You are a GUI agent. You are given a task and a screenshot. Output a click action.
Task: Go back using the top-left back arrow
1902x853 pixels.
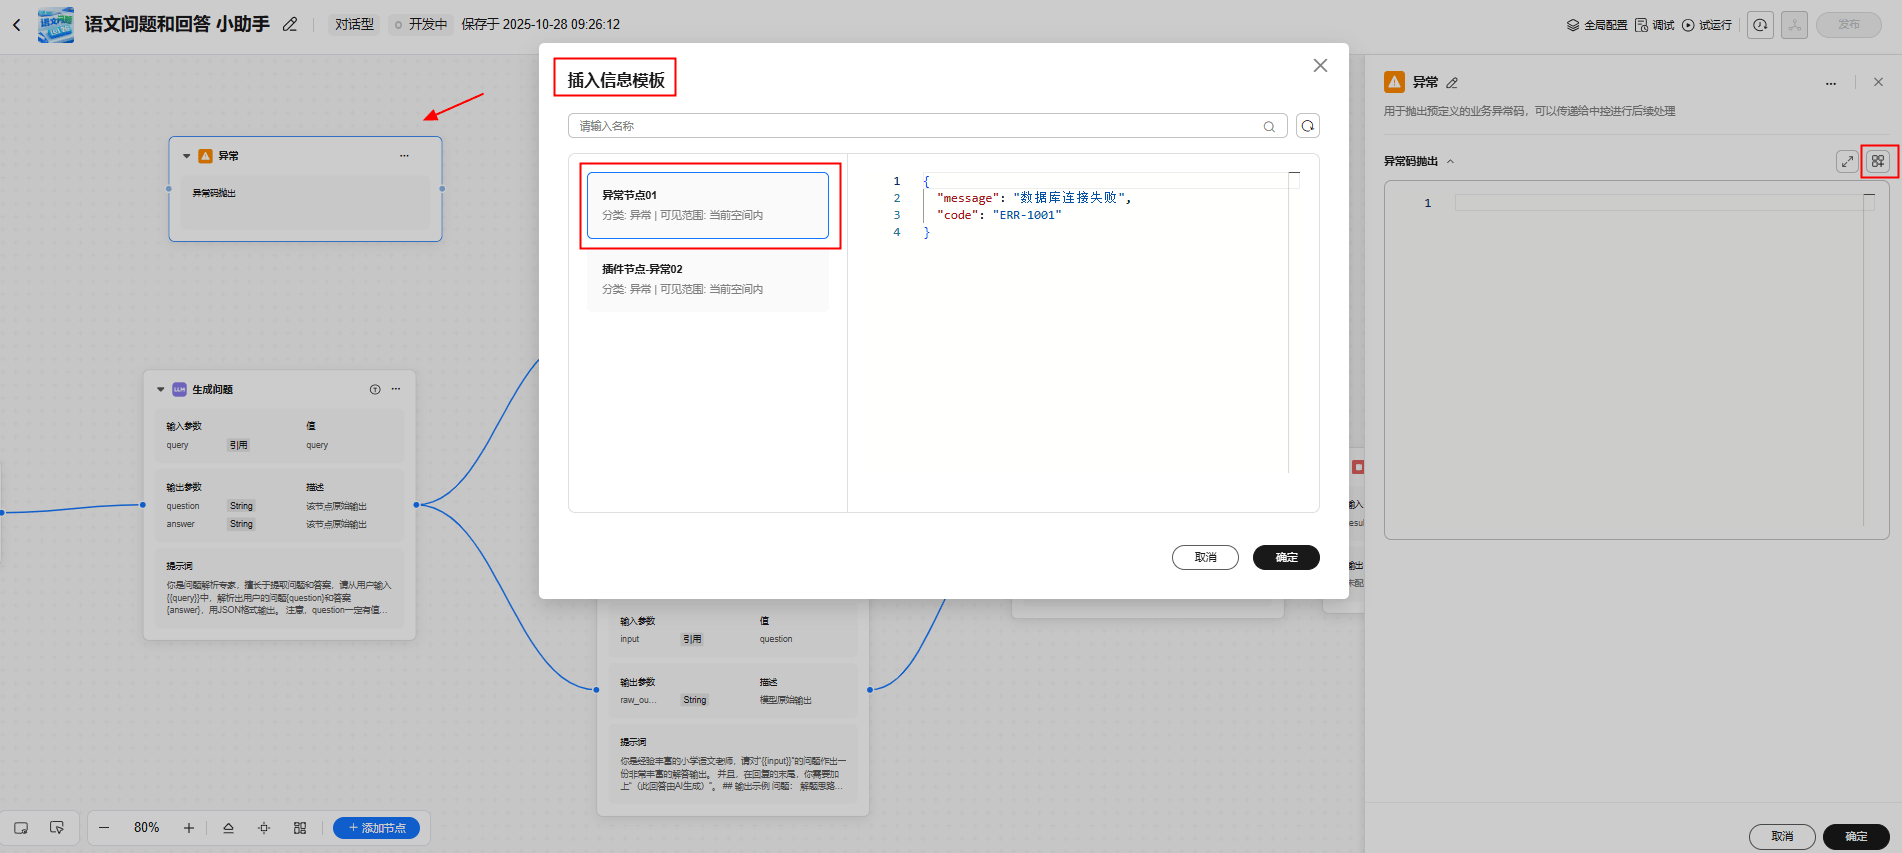click(x=17, y=25)
